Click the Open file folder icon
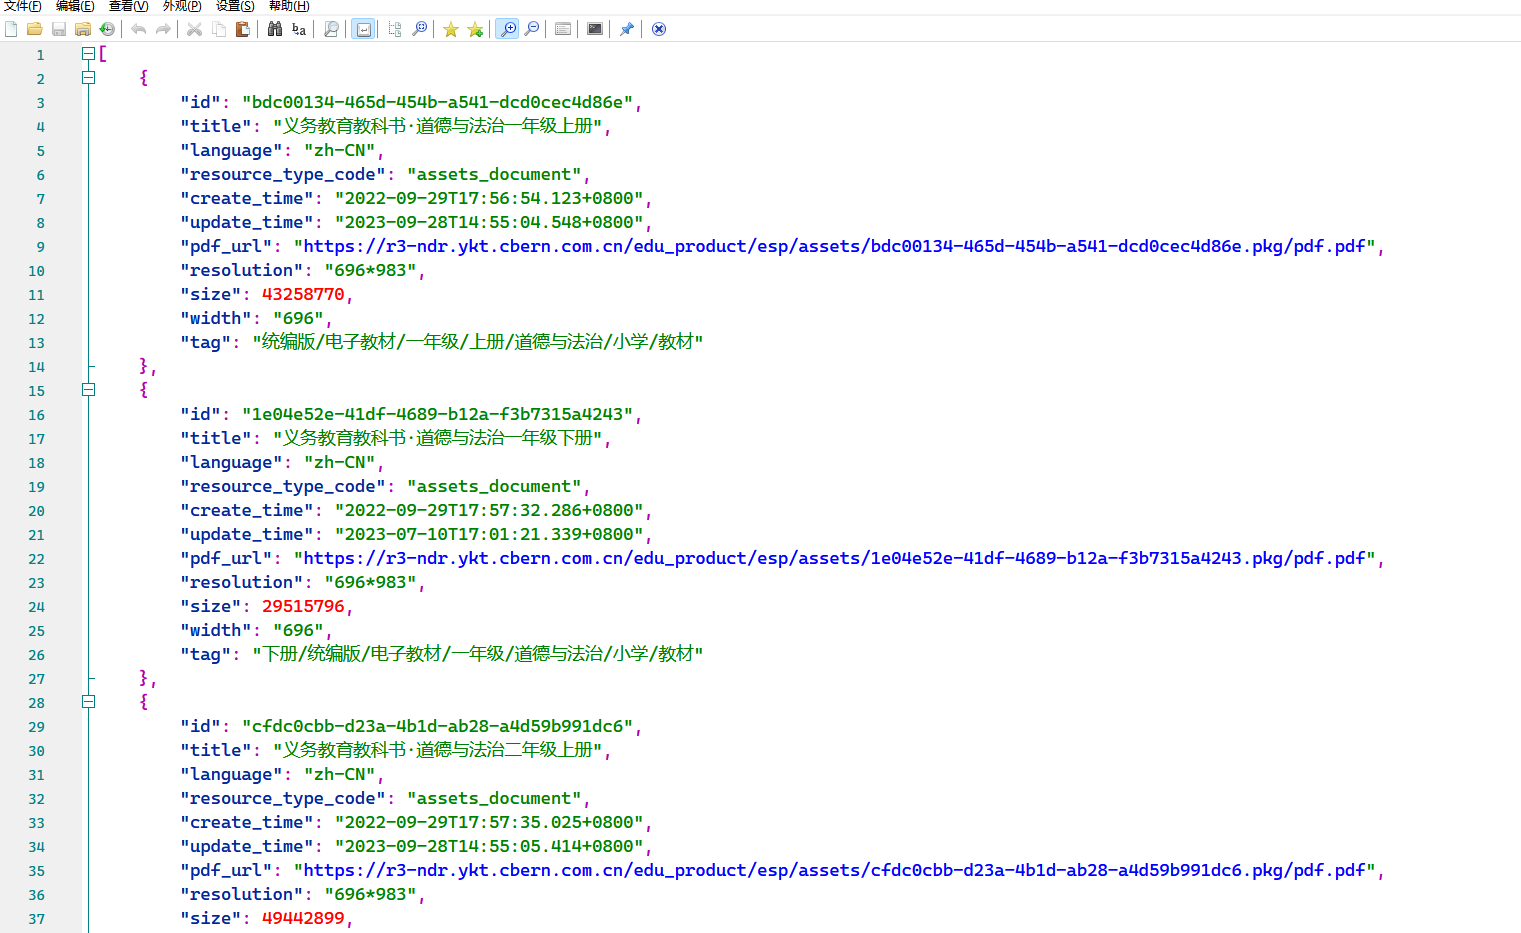The image size is (1521, 933). tap(34, 29)
